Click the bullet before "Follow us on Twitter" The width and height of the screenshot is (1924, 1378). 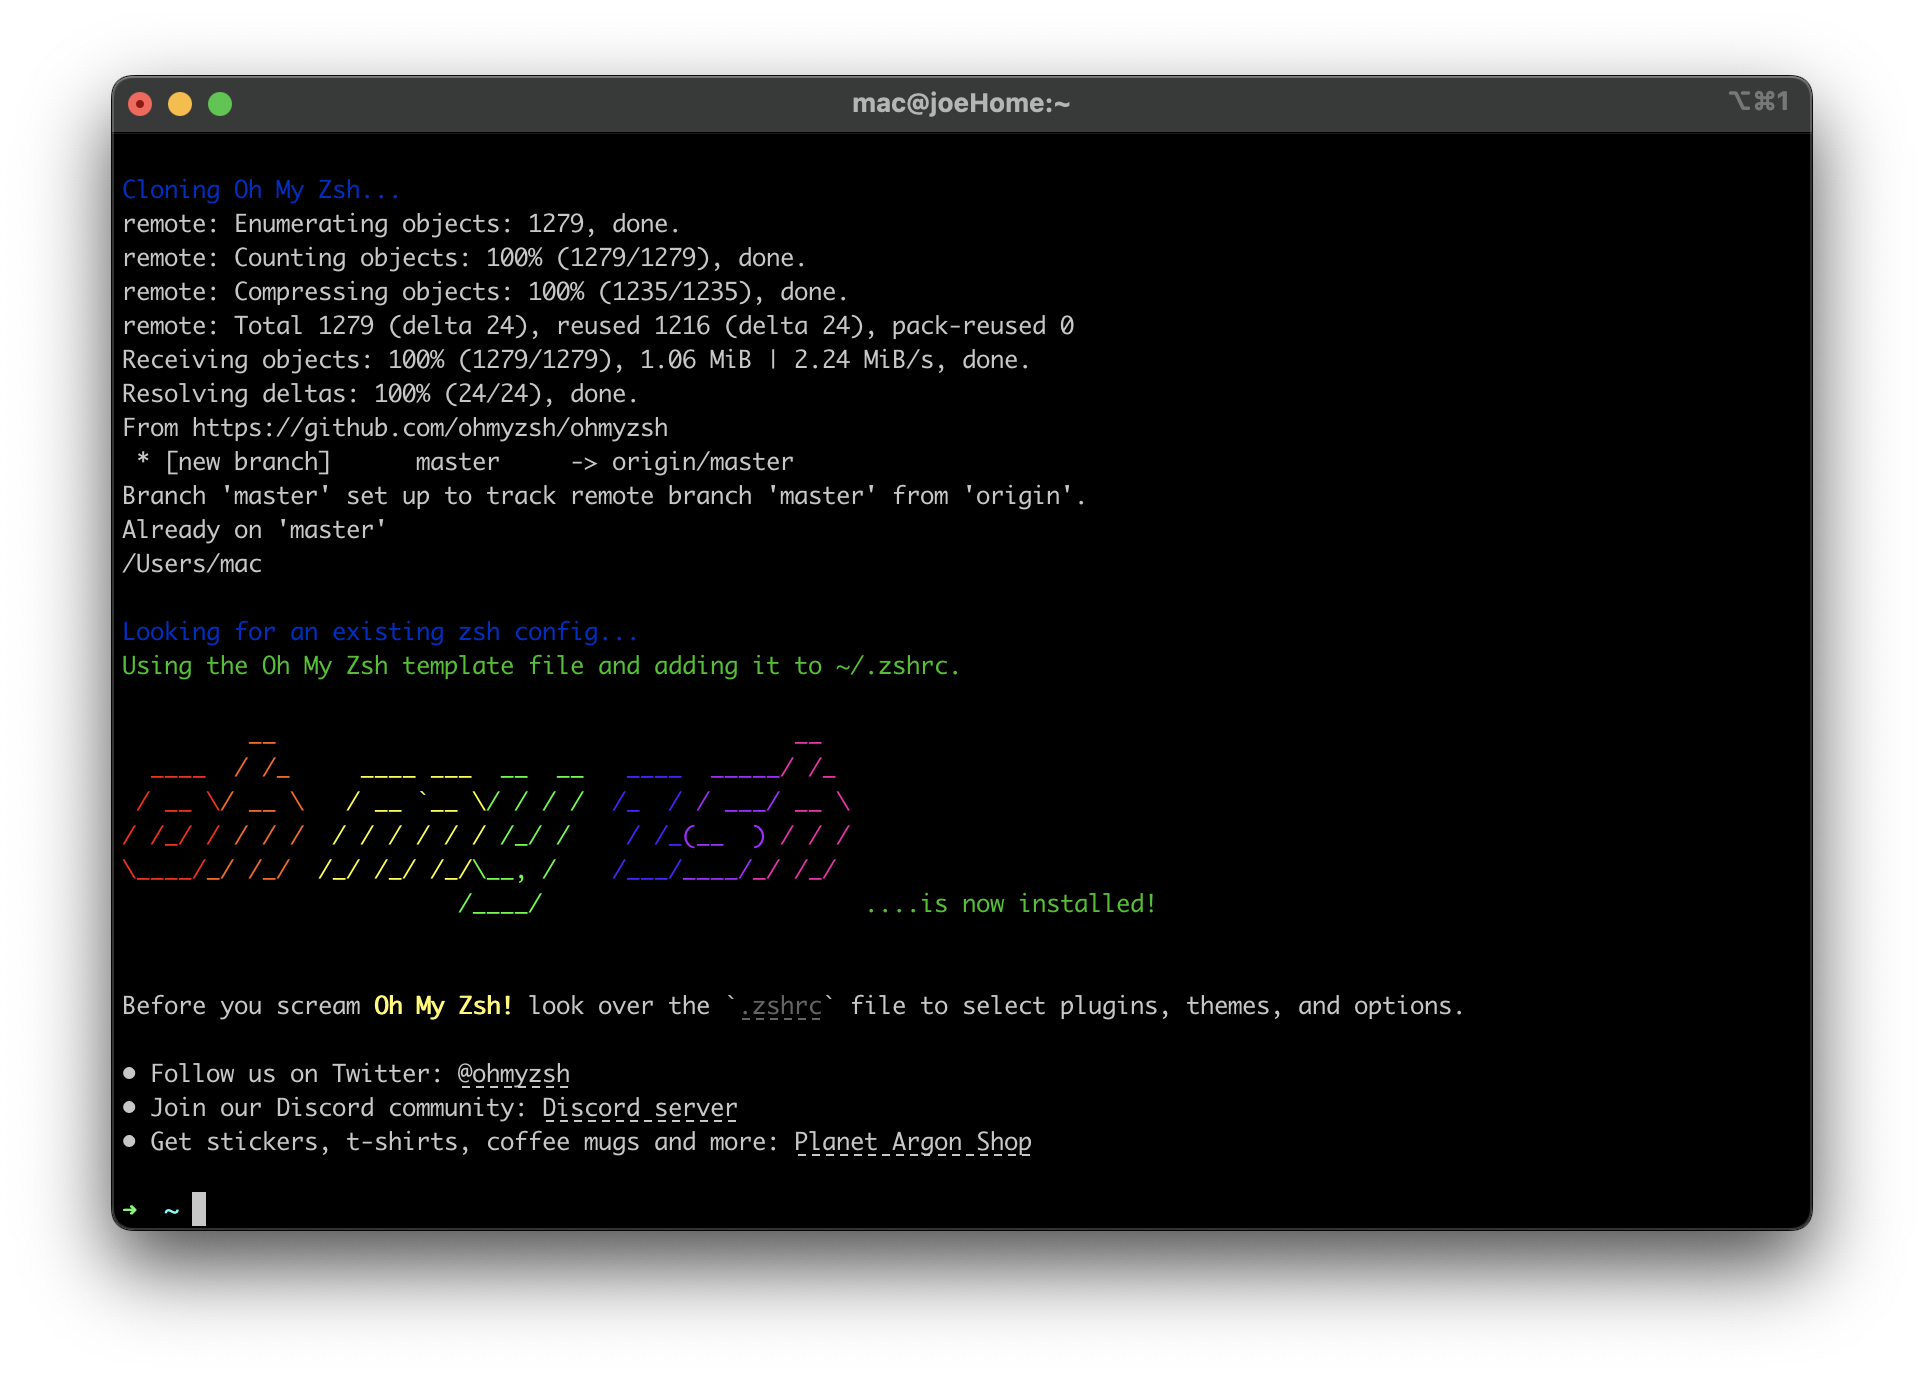click(129, 1073)
